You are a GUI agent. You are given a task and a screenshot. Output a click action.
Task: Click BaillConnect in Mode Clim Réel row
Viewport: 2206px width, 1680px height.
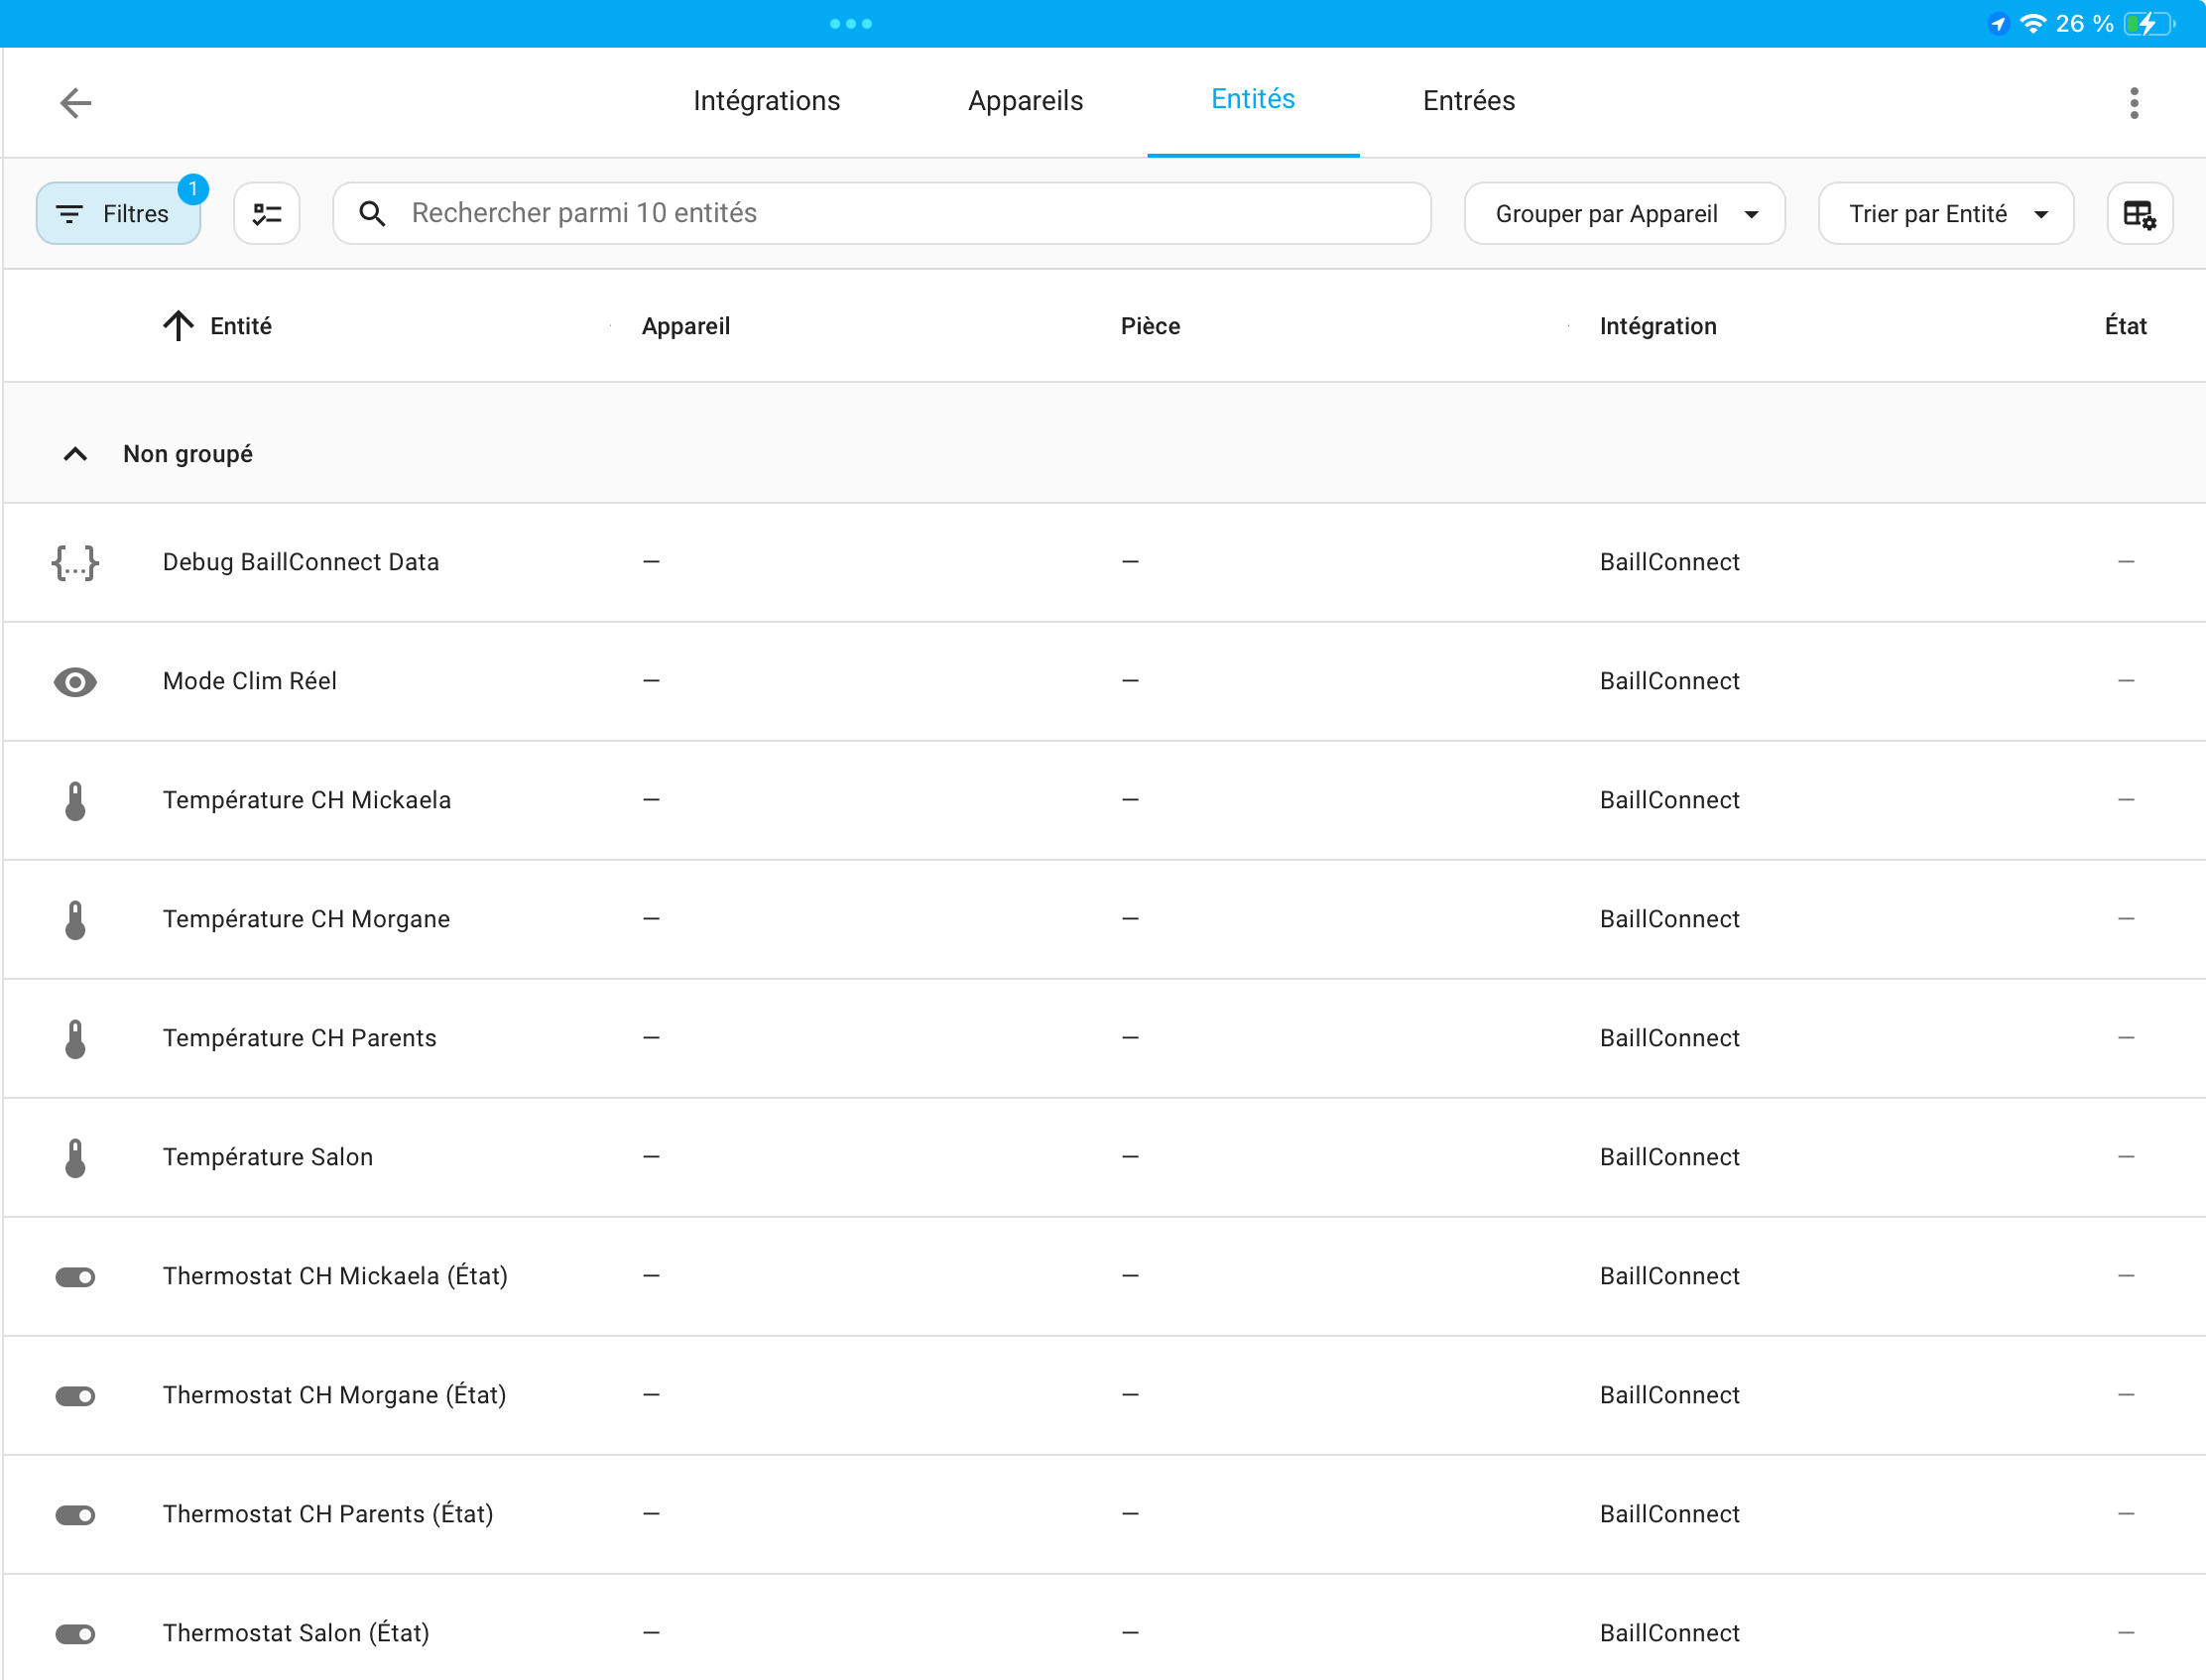click(x=1669, y=681)
